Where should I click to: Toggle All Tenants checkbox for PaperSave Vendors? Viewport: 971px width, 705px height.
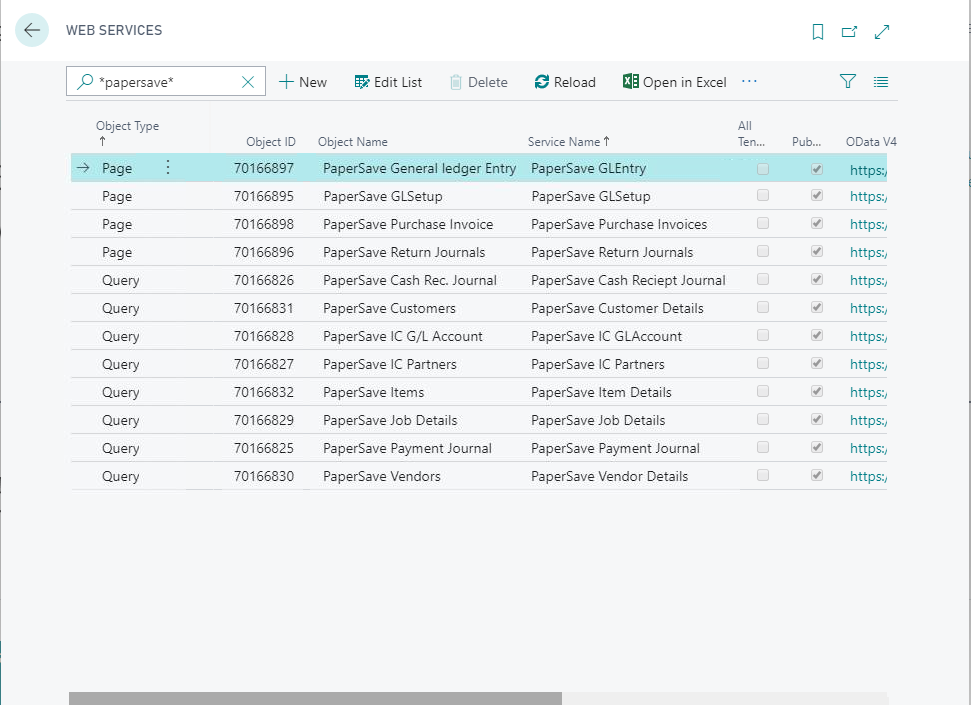click(763, 476)
